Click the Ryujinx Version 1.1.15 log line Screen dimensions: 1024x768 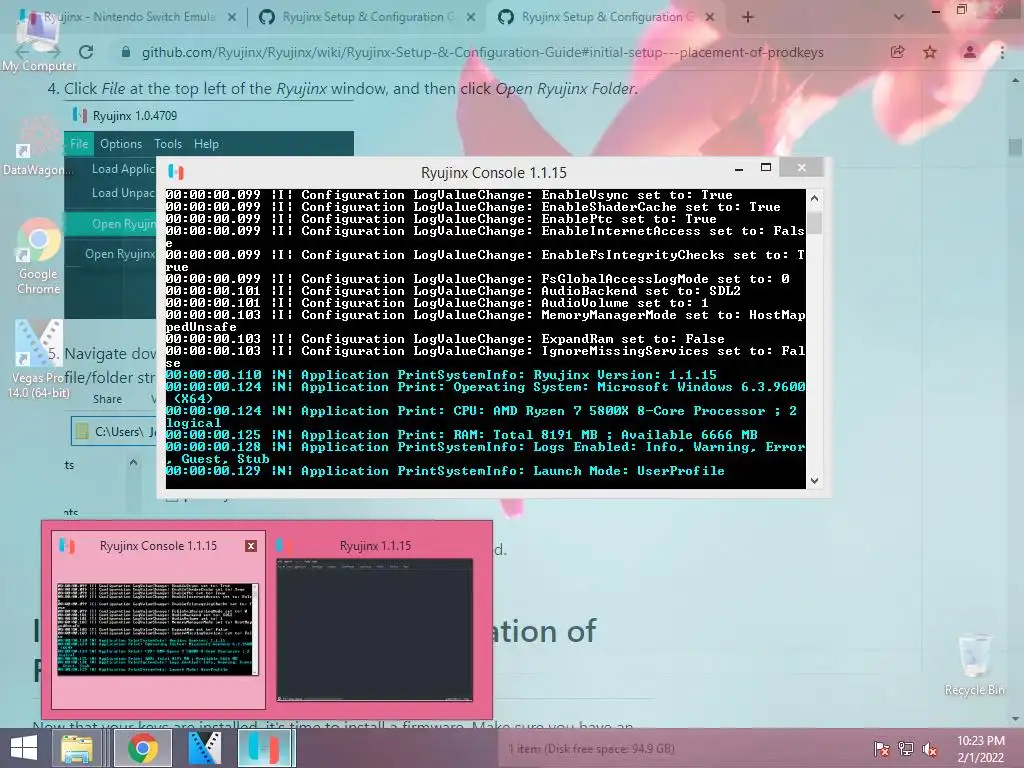441,375
